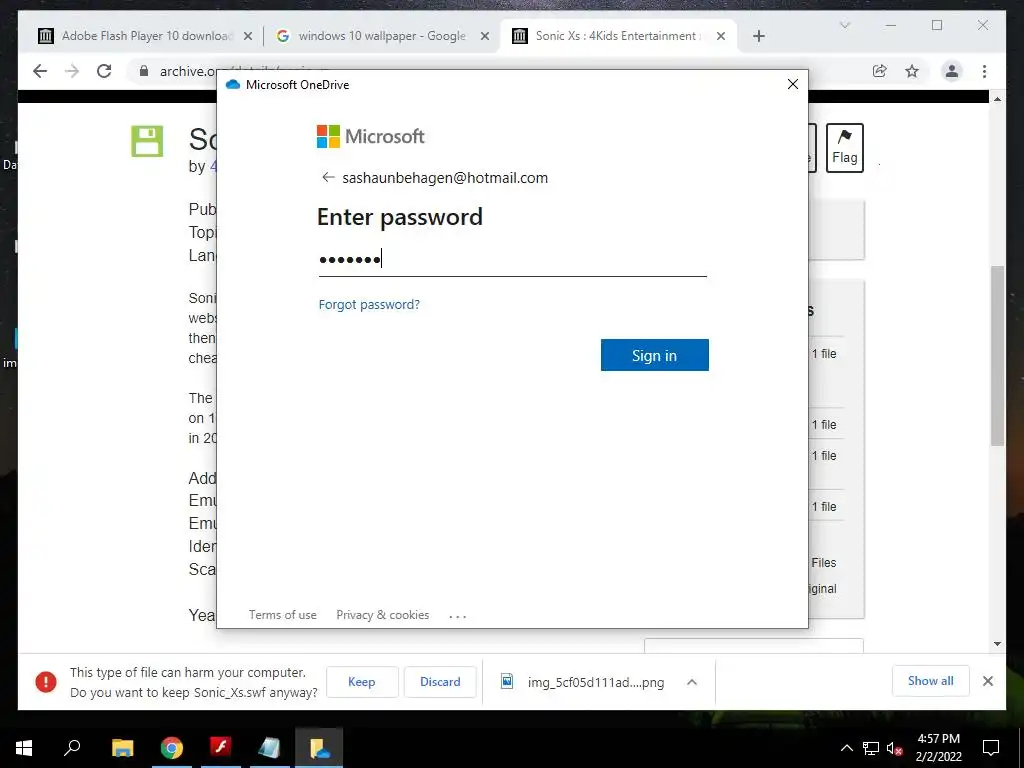The width and height of the screenshot is (1024, 768).
Task: Close the Chrome downloads bar
Action: click(x=988, y=681)
